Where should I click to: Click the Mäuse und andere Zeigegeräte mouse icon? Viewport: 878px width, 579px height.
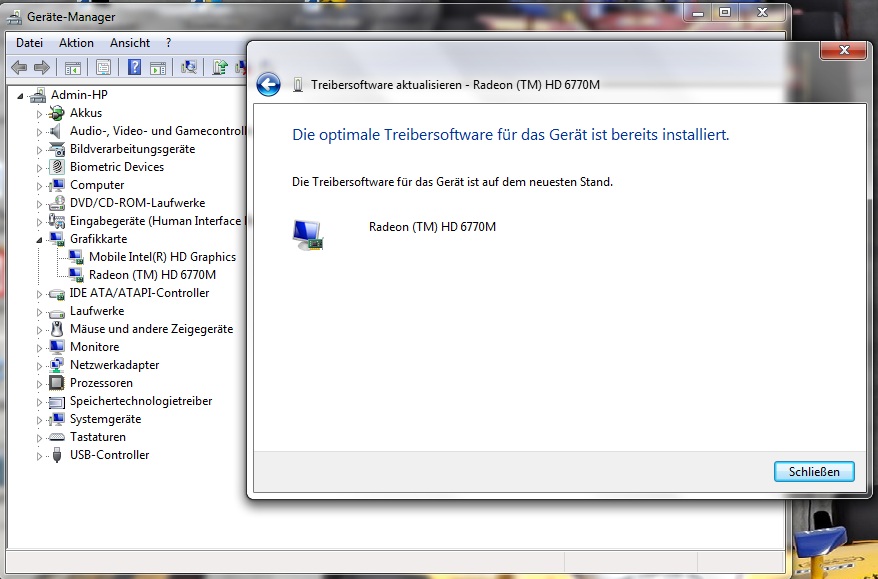tap(57, 329)
